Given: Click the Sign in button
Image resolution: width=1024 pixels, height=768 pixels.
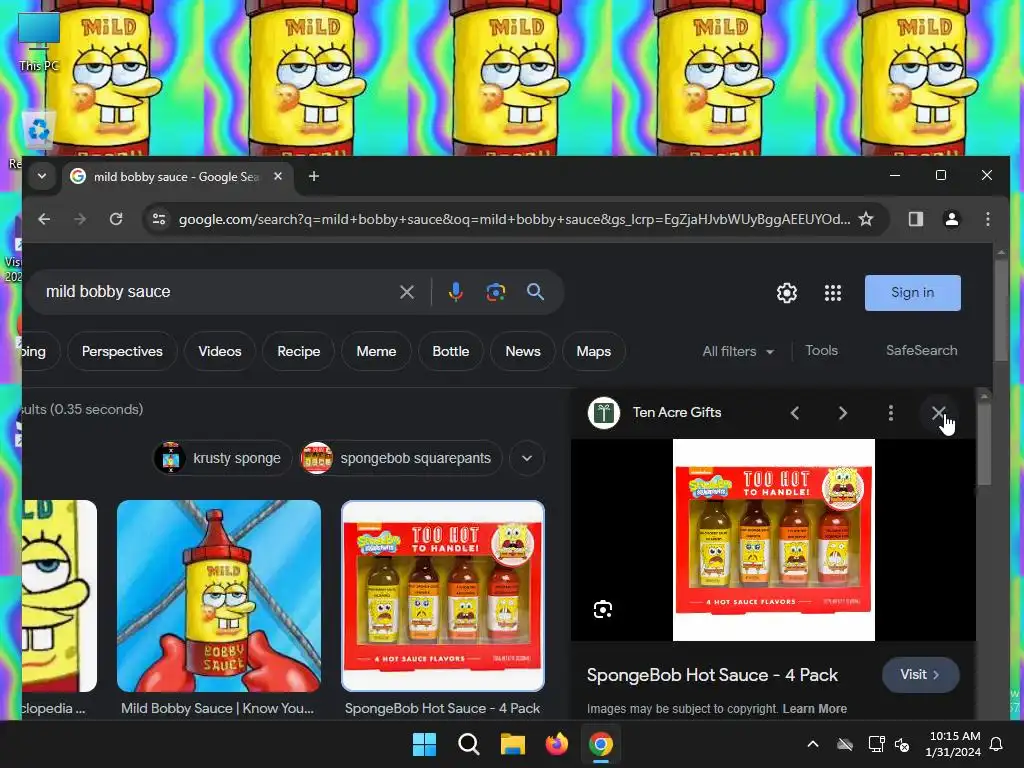Looking at the screenshot, I should [912, 293].
